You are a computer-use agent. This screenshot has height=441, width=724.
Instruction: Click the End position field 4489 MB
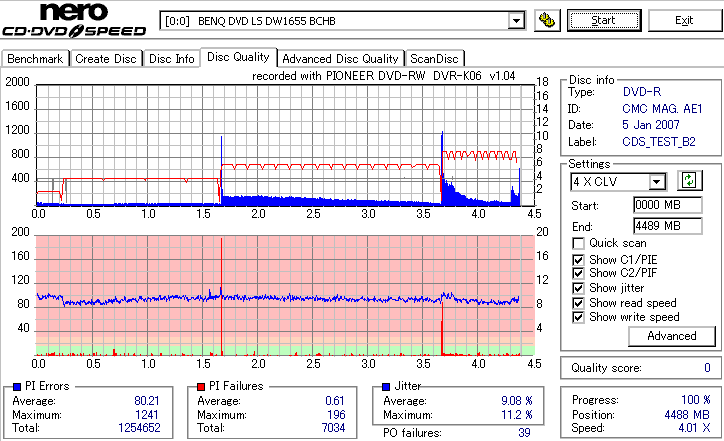pyautogui.click(x=668, y=226)
